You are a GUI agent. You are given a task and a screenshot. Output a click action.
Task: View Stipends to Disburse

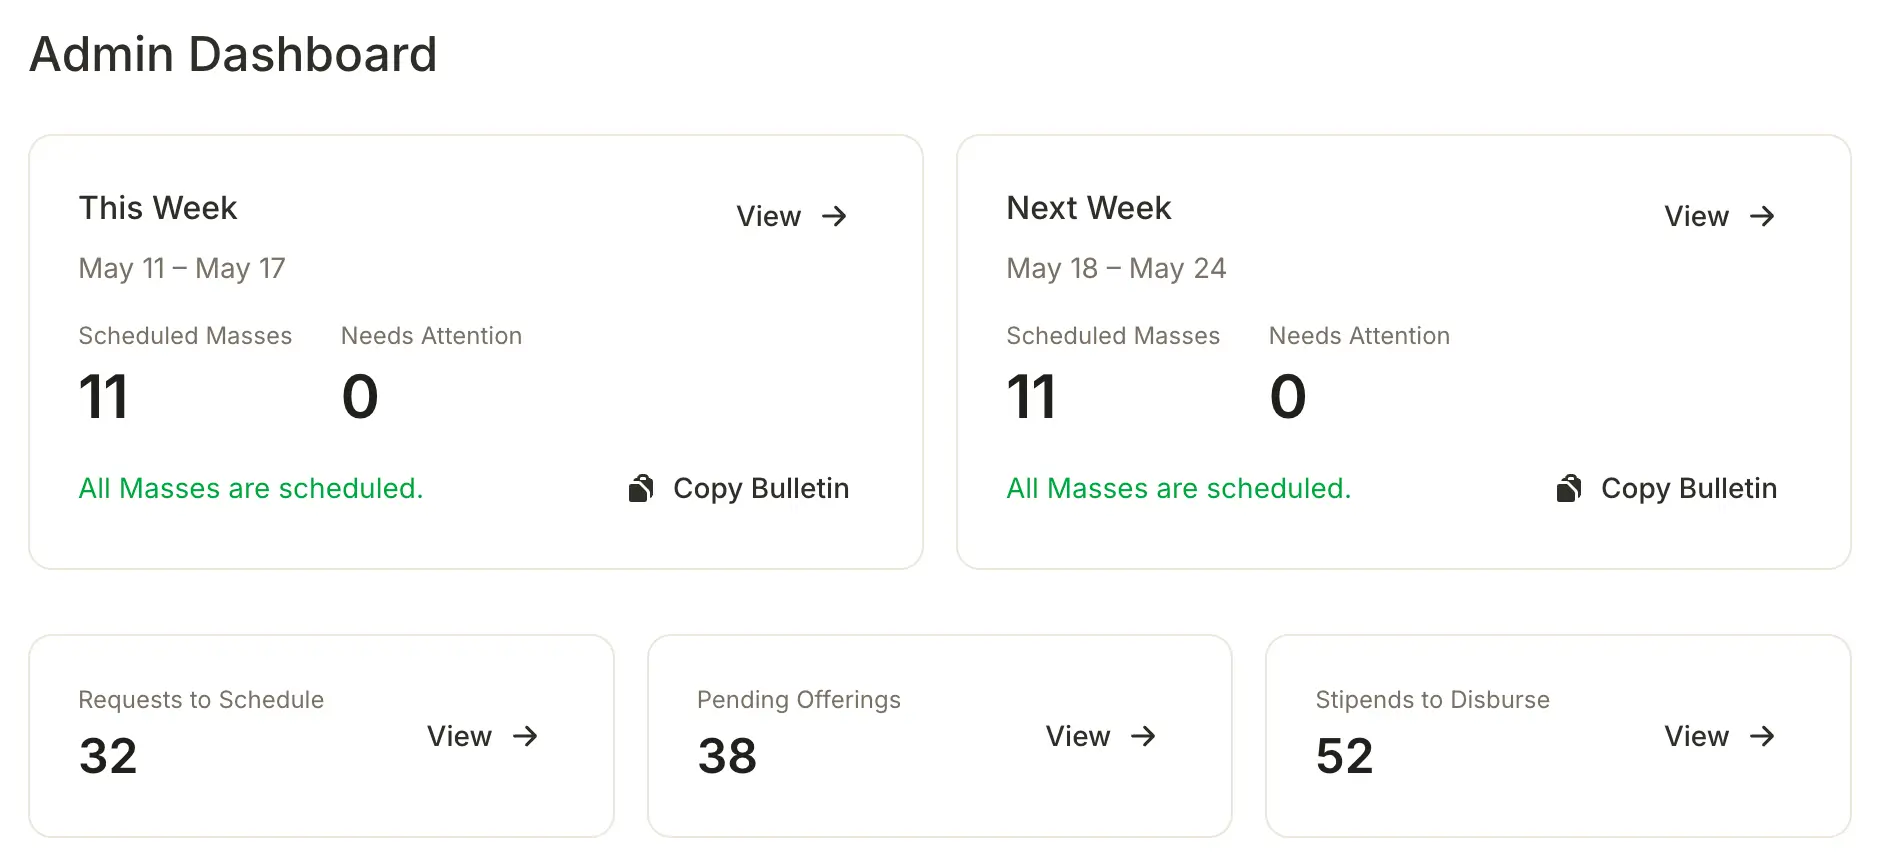1719,736
